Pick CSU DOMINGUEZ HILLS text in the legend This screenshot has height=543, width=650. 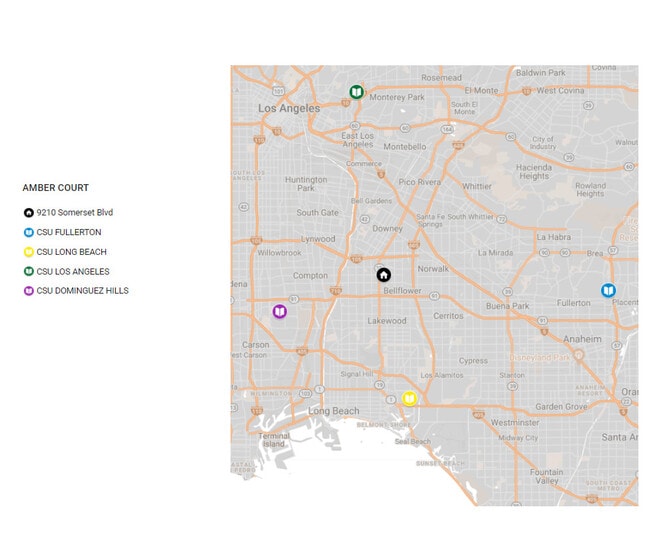click(x=83, y=291)
